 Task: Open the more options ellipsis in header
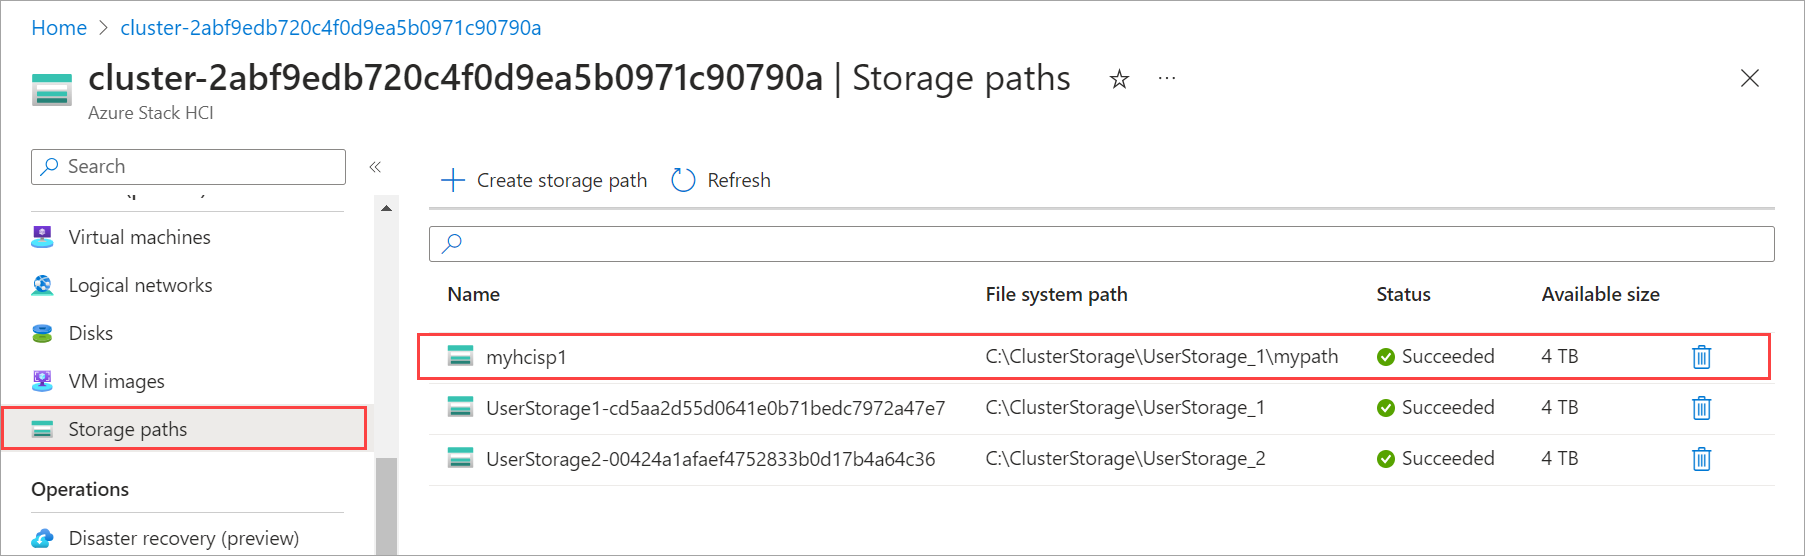click(1166, 79)
